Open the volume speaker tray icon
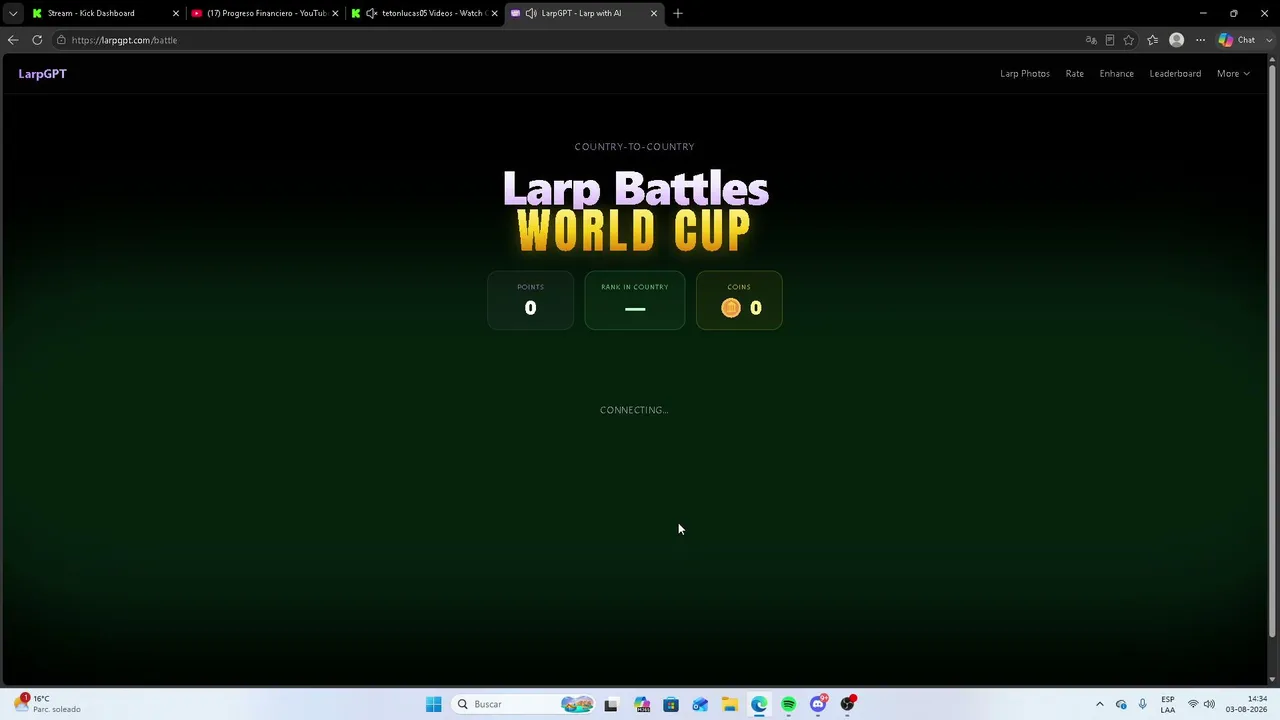The height and width of the screenshot is (720, 1280). pos(1209,704)
